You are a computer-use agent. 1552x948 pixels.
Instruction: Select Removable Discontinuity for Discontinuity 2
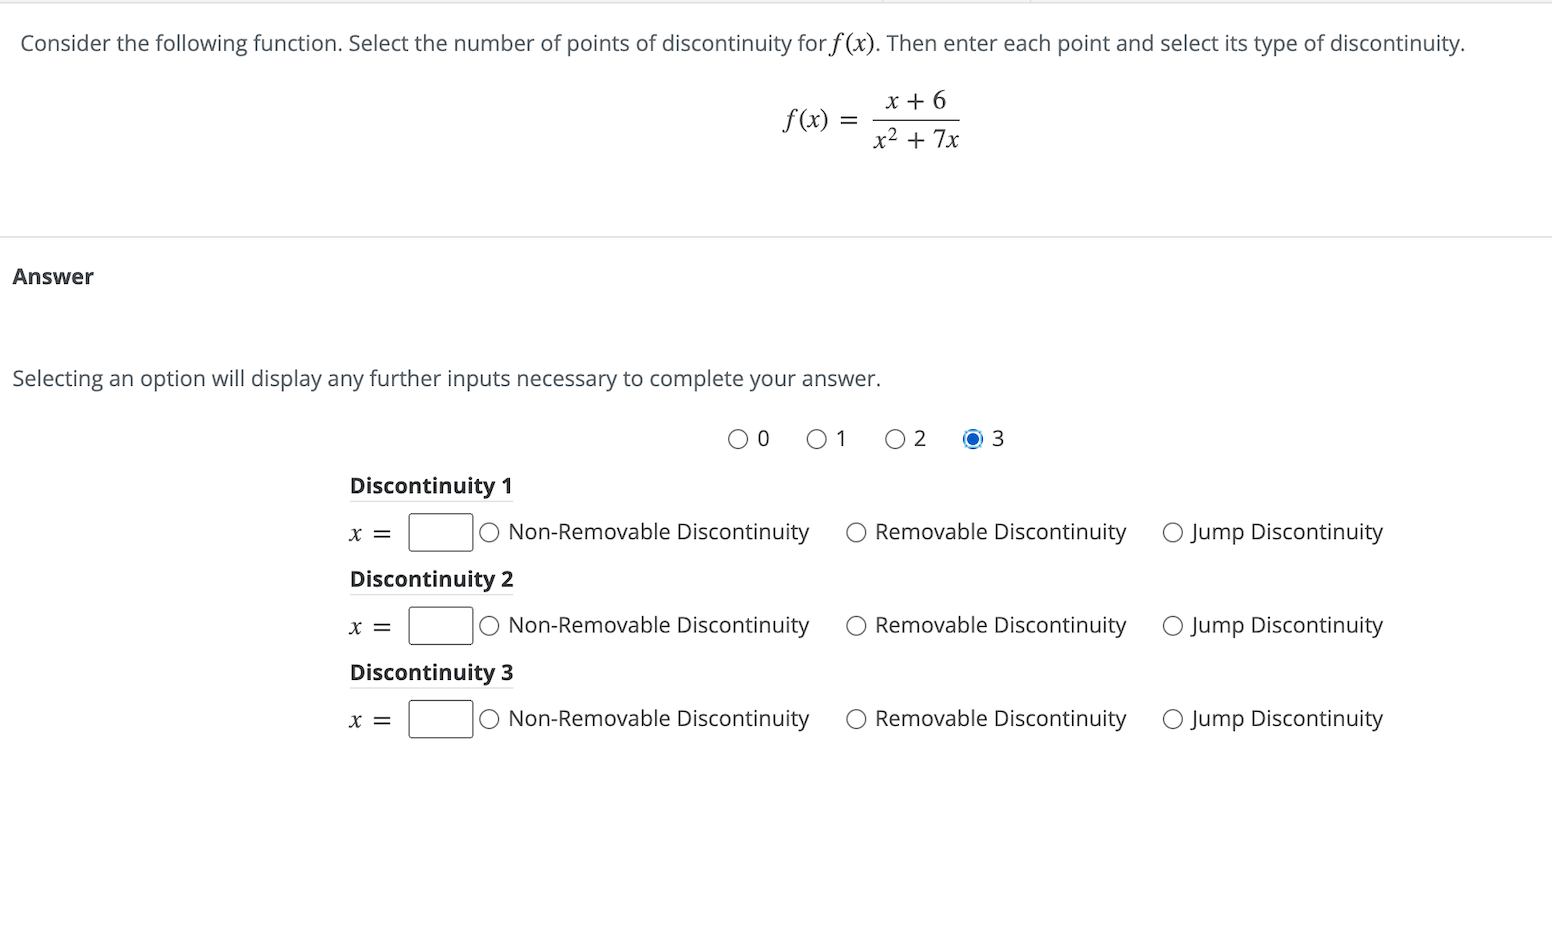(856, 625)
